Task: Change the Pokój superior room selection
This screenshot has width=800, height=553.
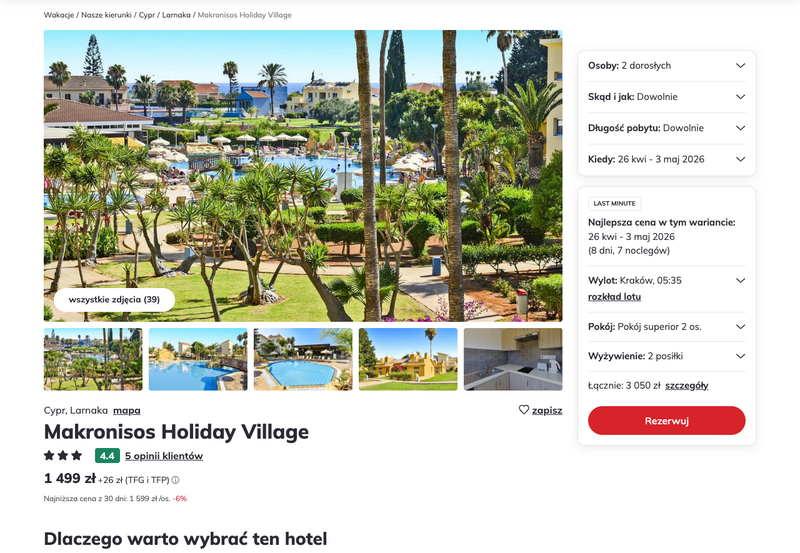Action: pyautogui.click(x=666, y=326)
